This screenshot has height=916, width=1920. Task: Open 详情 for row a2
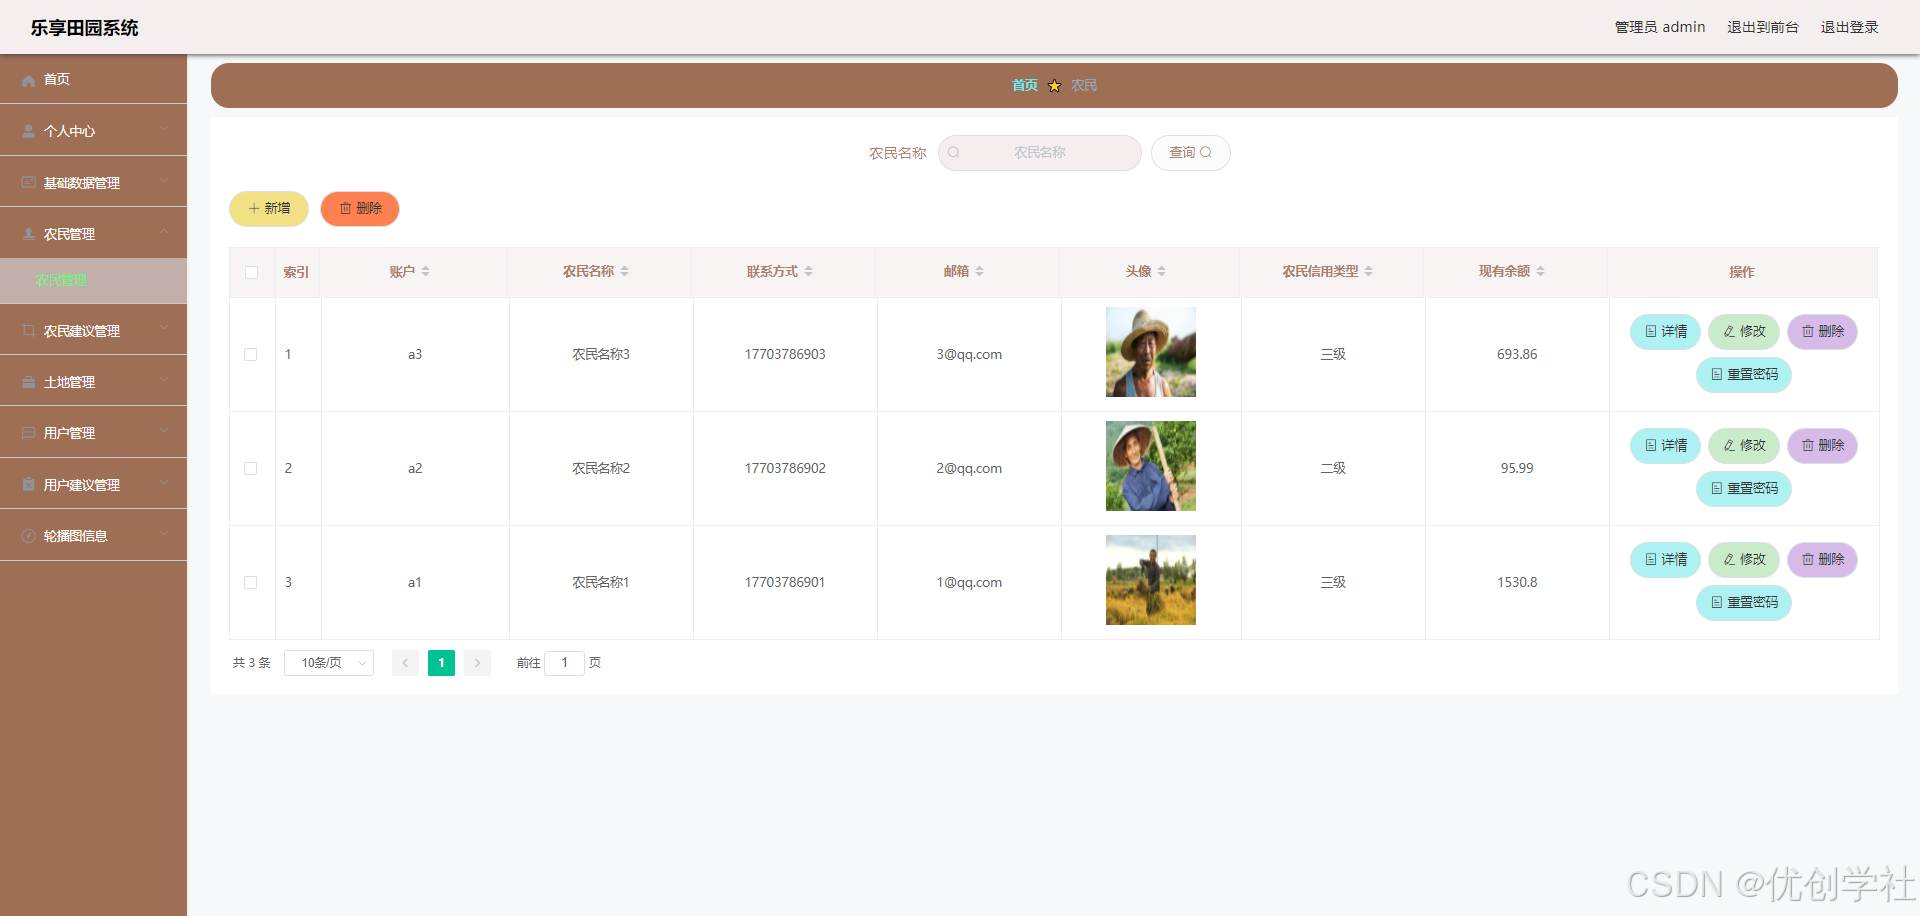tap(1665, 446)
